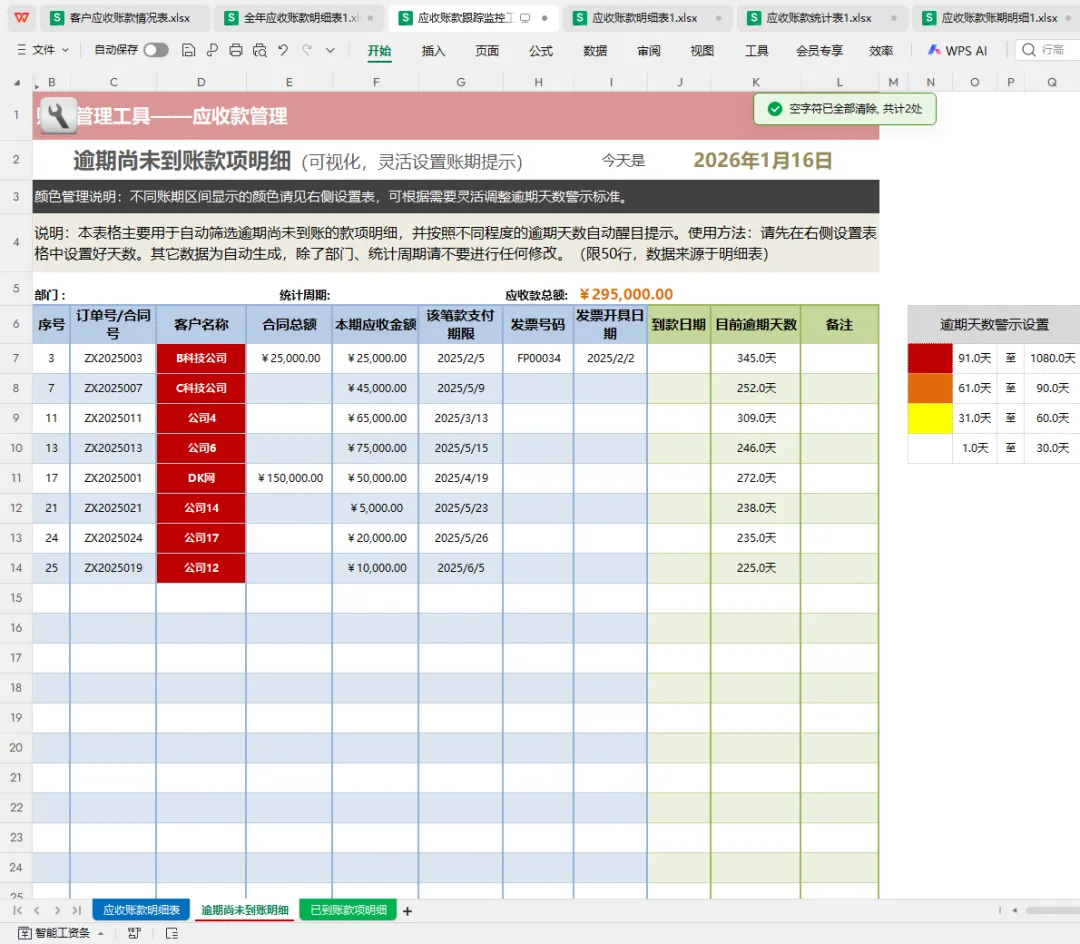Screen dimensions: 1080x944
Task: Click the 2026年1月16日 date cell
Action: [x=763, y=160]
